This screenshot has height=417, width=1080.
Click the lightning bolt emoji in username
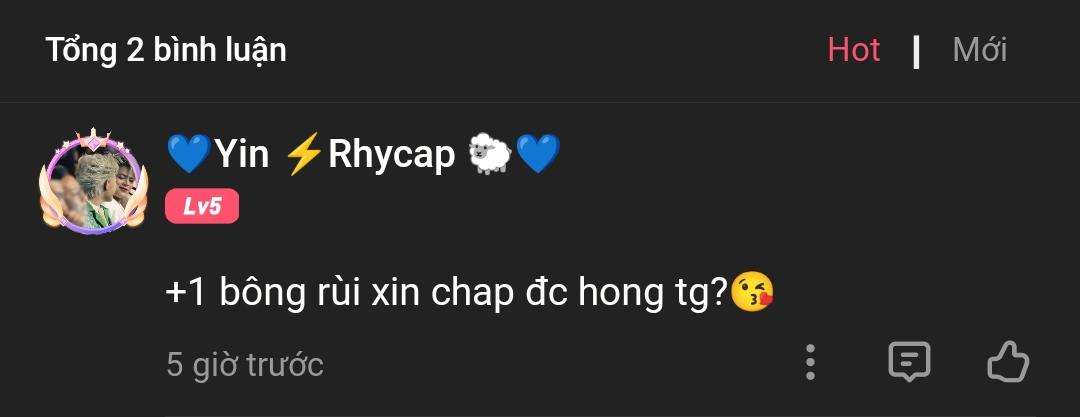click(x=304, y=154)
